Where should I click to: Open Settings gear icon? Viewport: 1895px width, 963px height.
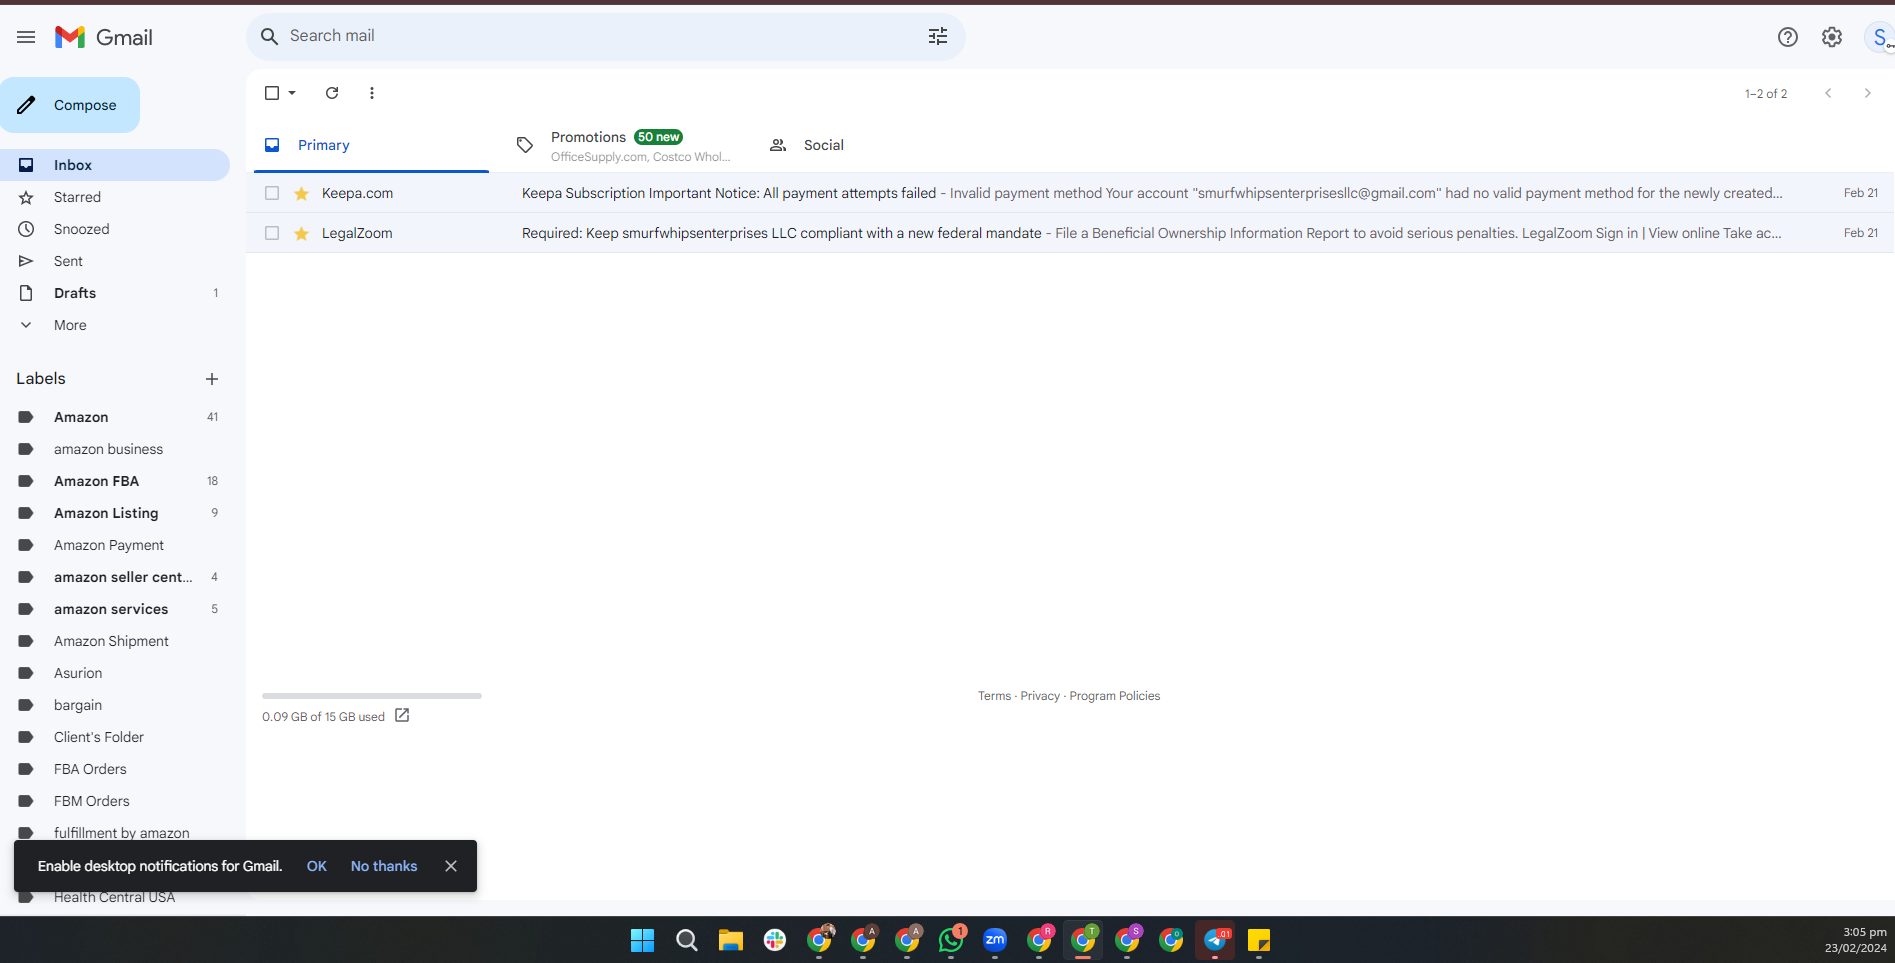(1832, 37)
